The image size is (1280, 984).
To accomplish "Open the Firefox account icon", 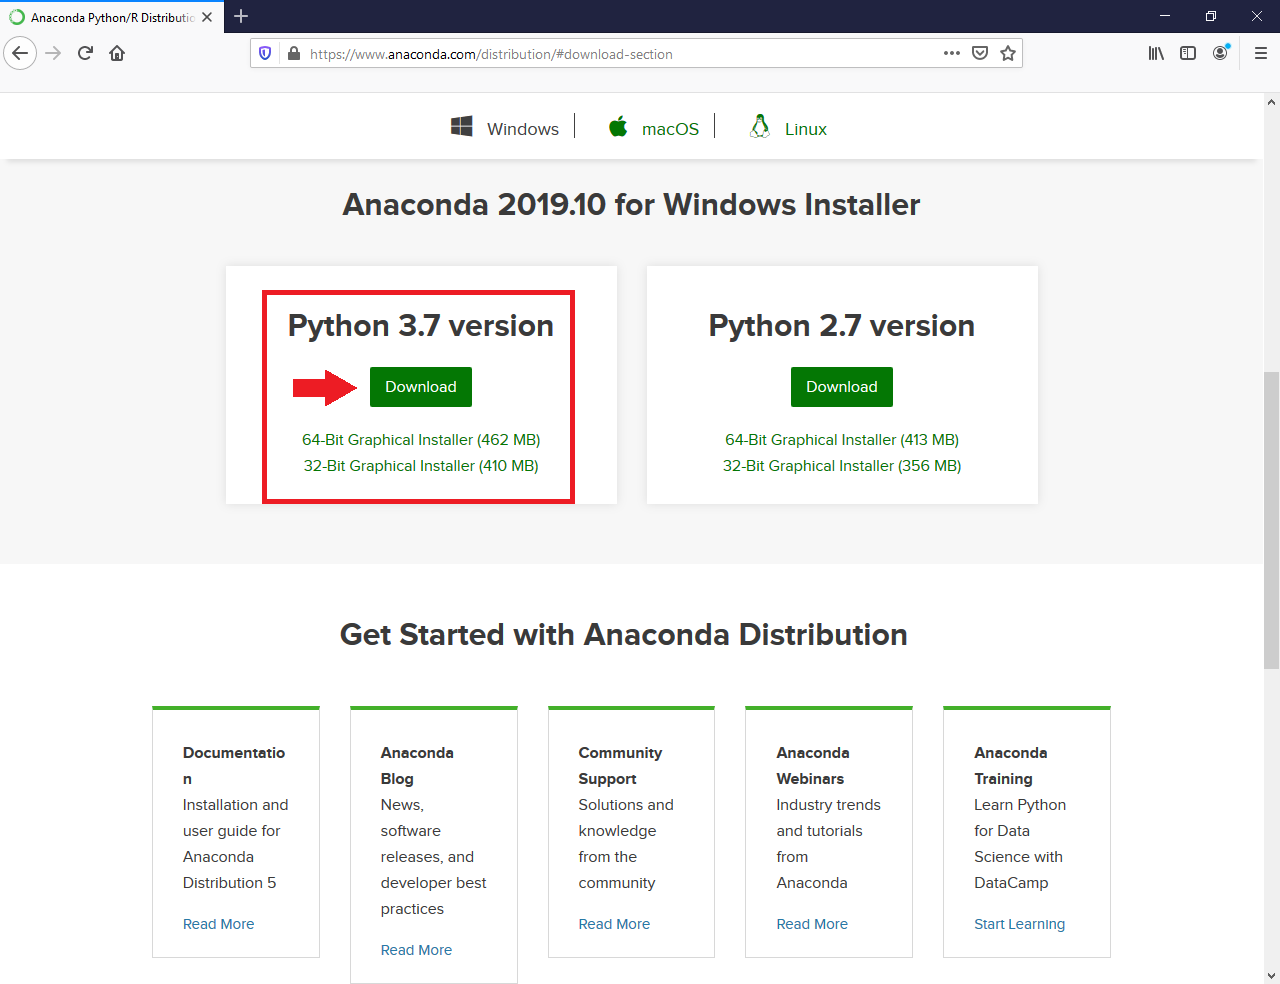I will (1220, 53).
